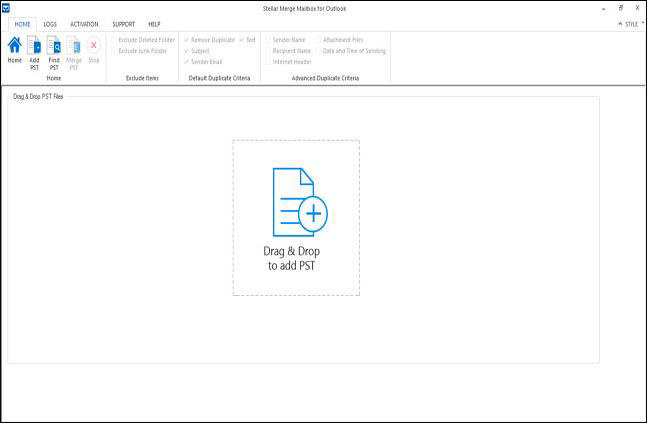Click the Home icon in the ribbon

coord(14,50)
